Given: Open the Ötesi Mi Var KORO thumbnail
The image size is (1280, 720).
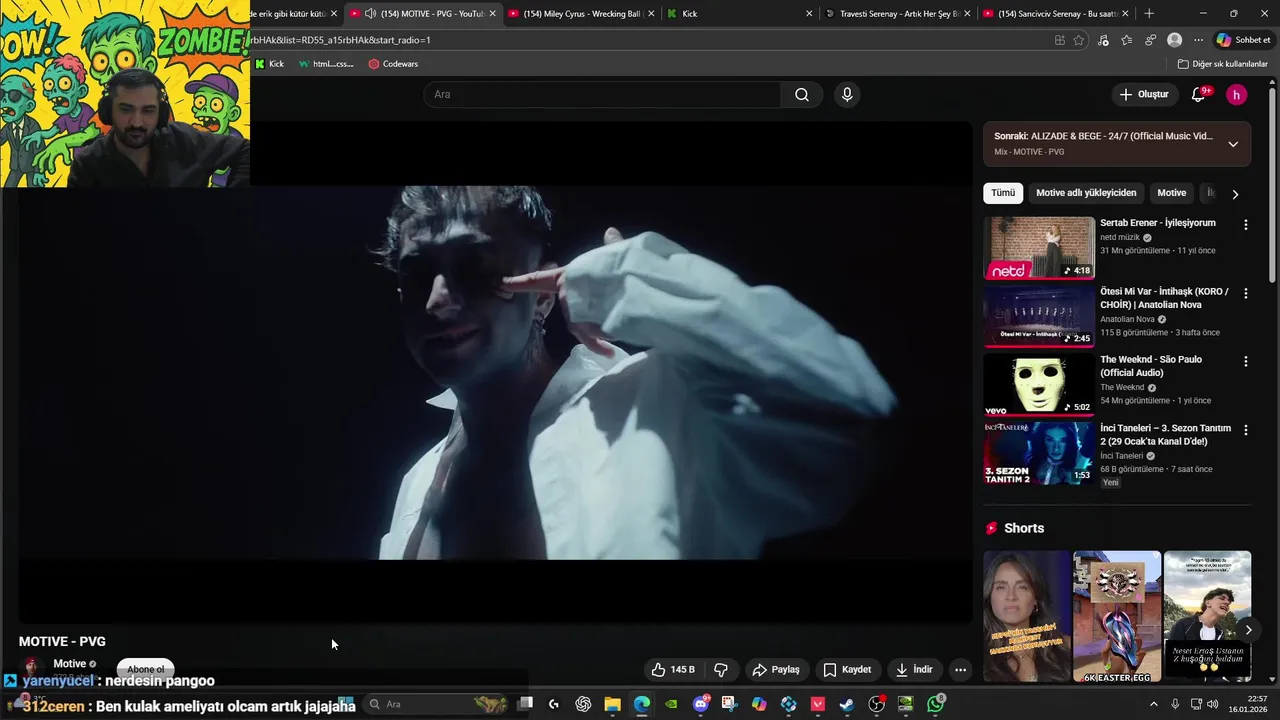Looking at the screenshot, I should [x=1039, y=316].
